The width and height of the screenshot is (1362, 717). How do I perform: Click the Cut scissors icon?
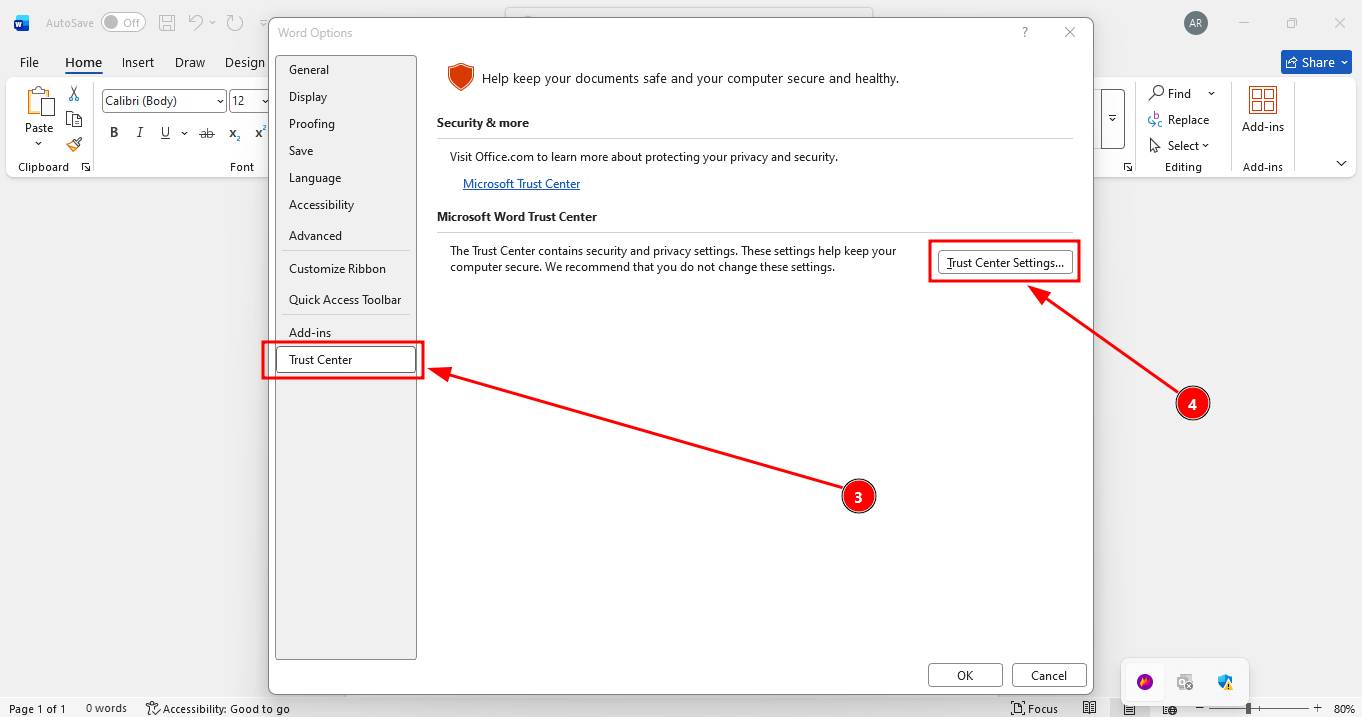(x=74, y=94)
